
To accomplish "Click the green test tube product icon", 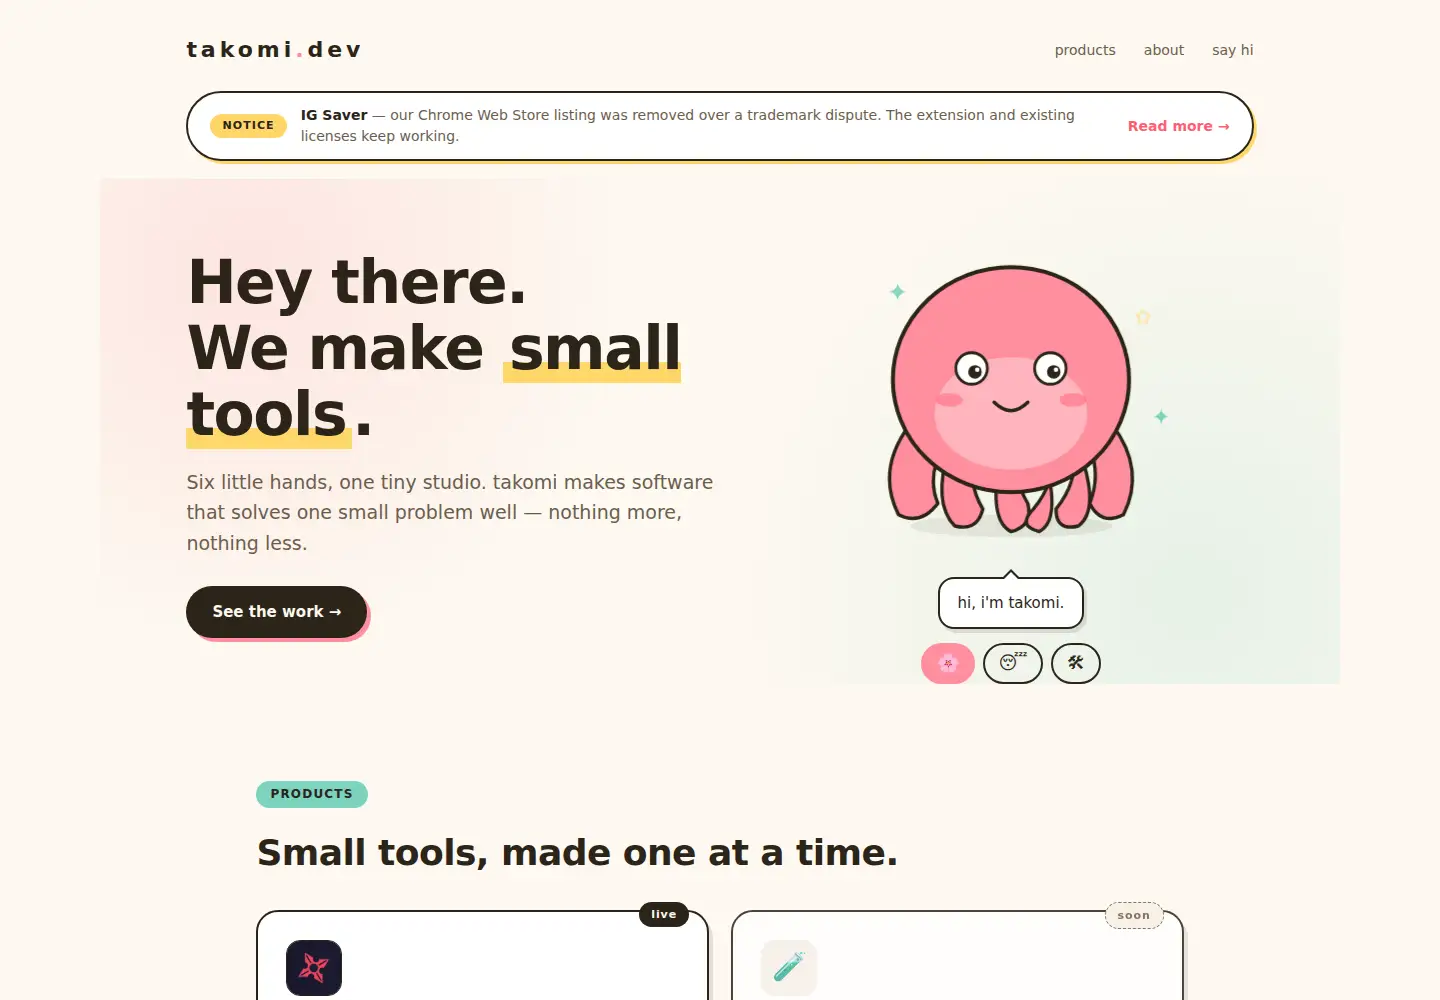I will (789, 968).
